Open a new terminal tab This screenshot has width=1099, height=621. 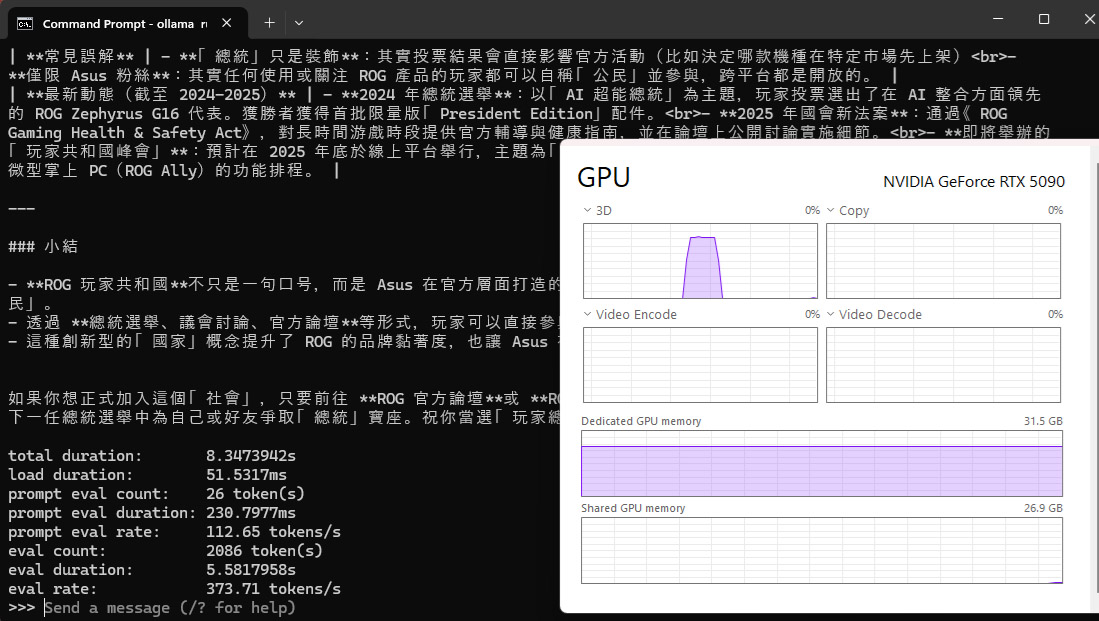[x=269, y=22]
